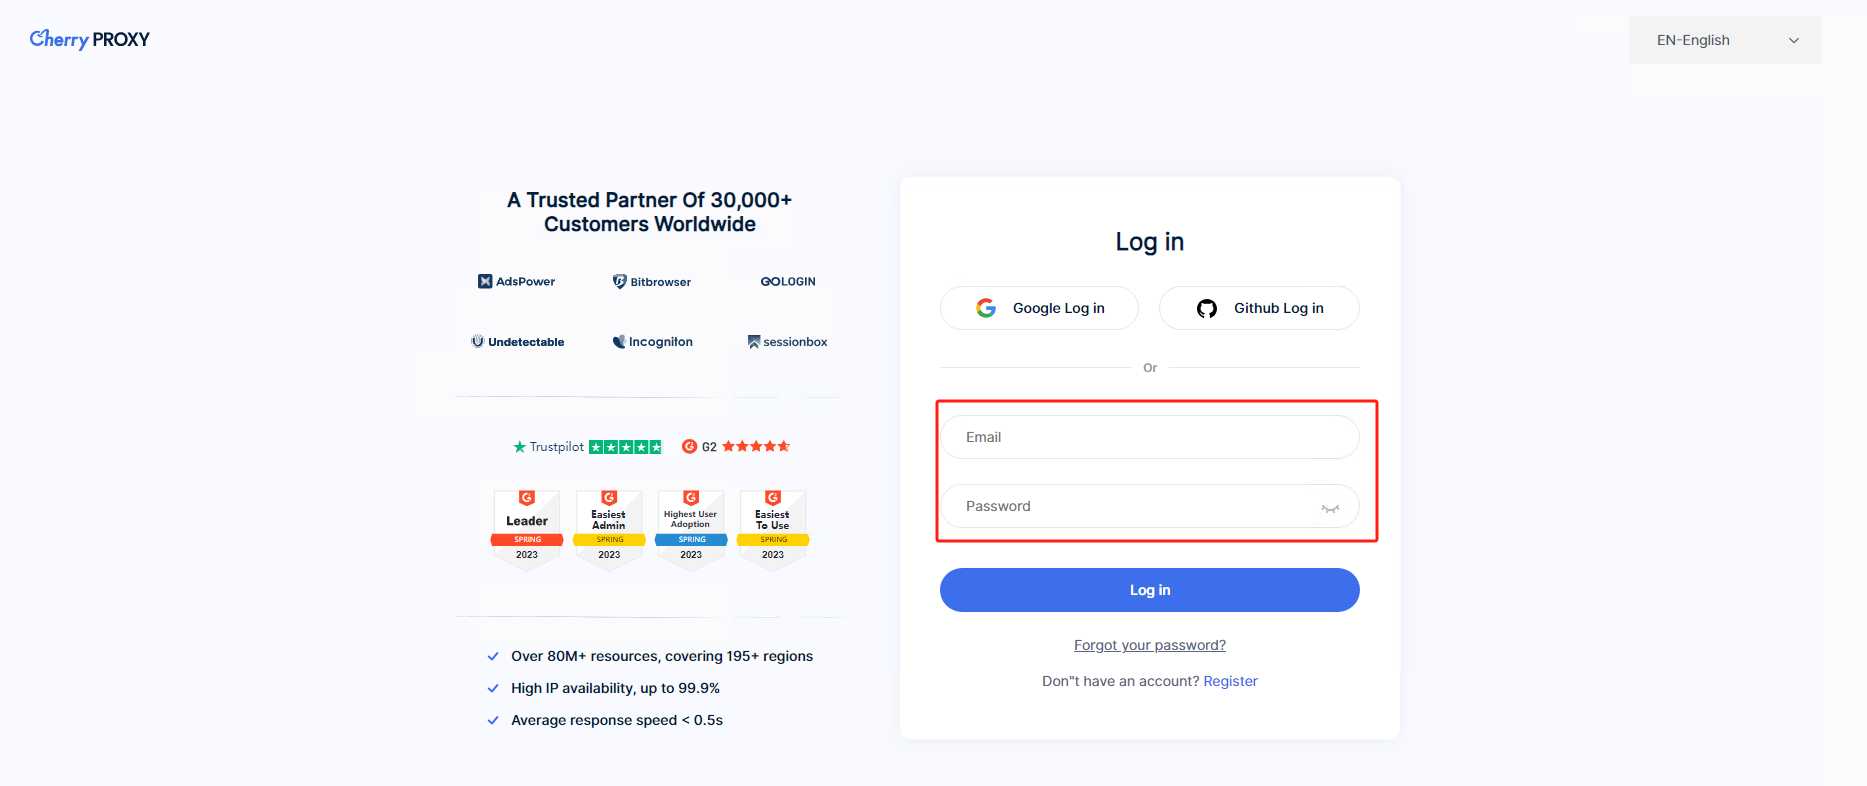Click the Undetectable partner logo
Viewport: 1867px width, 786px height.
pos(518,342)
